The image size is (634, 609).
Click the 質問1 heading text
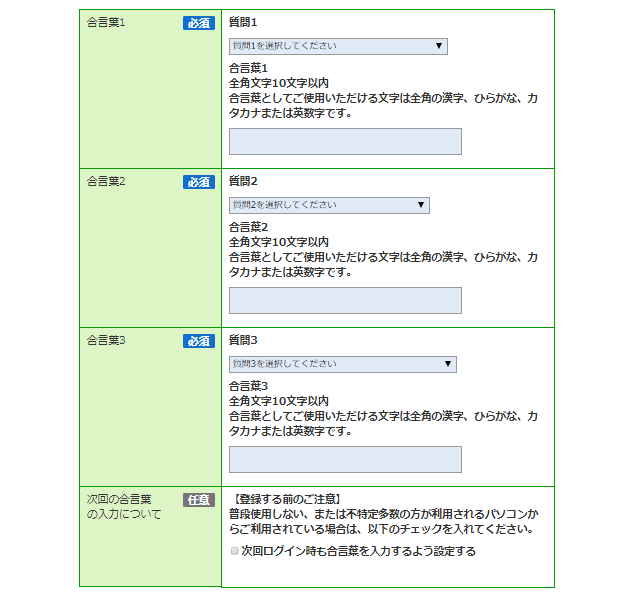point(243,22)
